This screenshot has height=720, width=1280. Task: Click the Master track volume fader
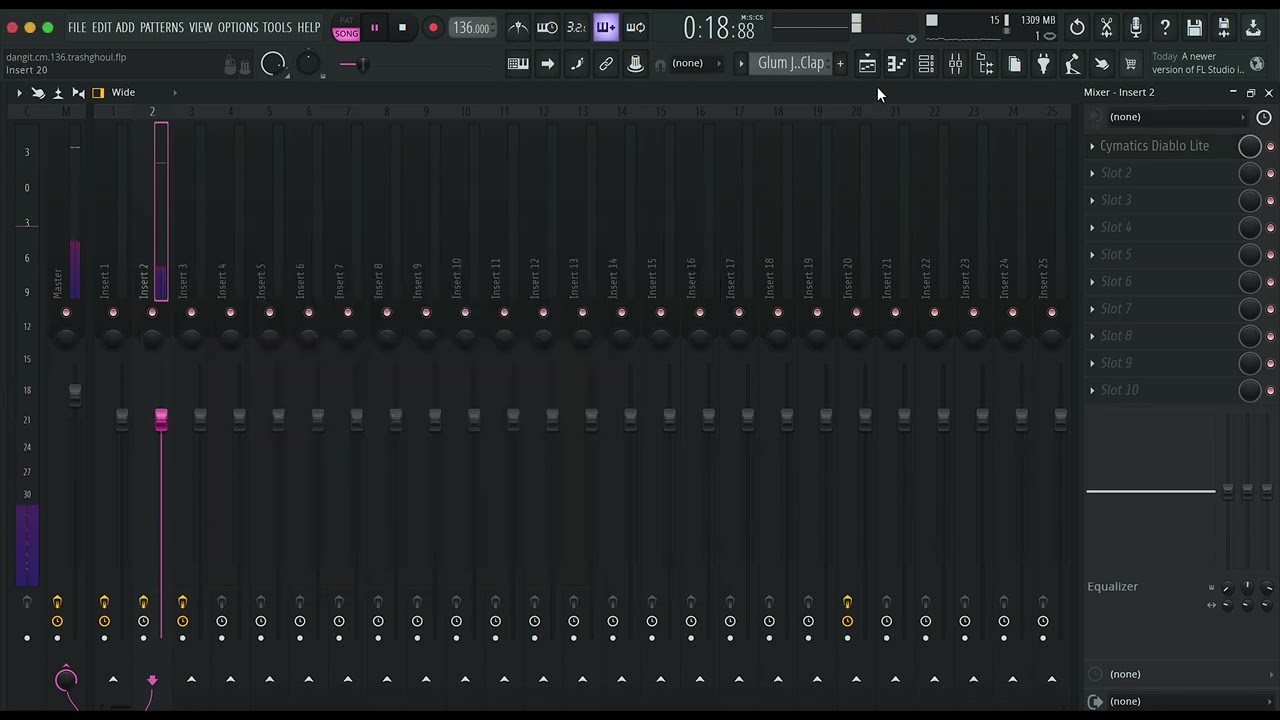click(x=75, y=395)
